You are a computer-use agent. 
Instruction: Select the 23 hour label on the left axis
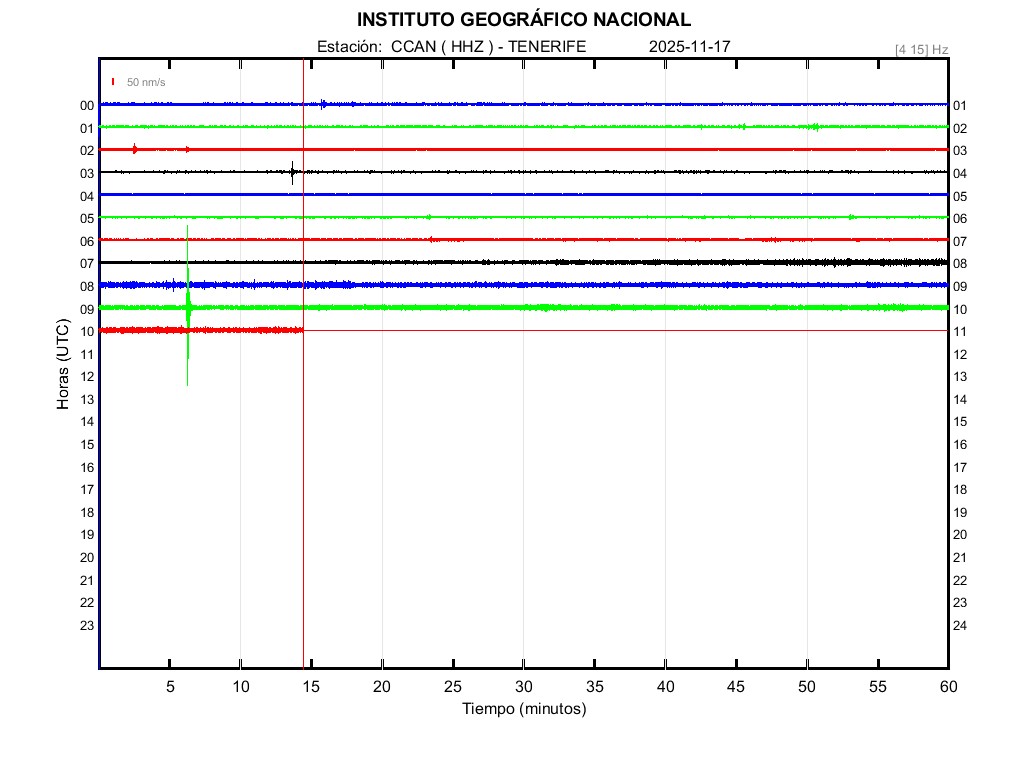coord(87,626)
